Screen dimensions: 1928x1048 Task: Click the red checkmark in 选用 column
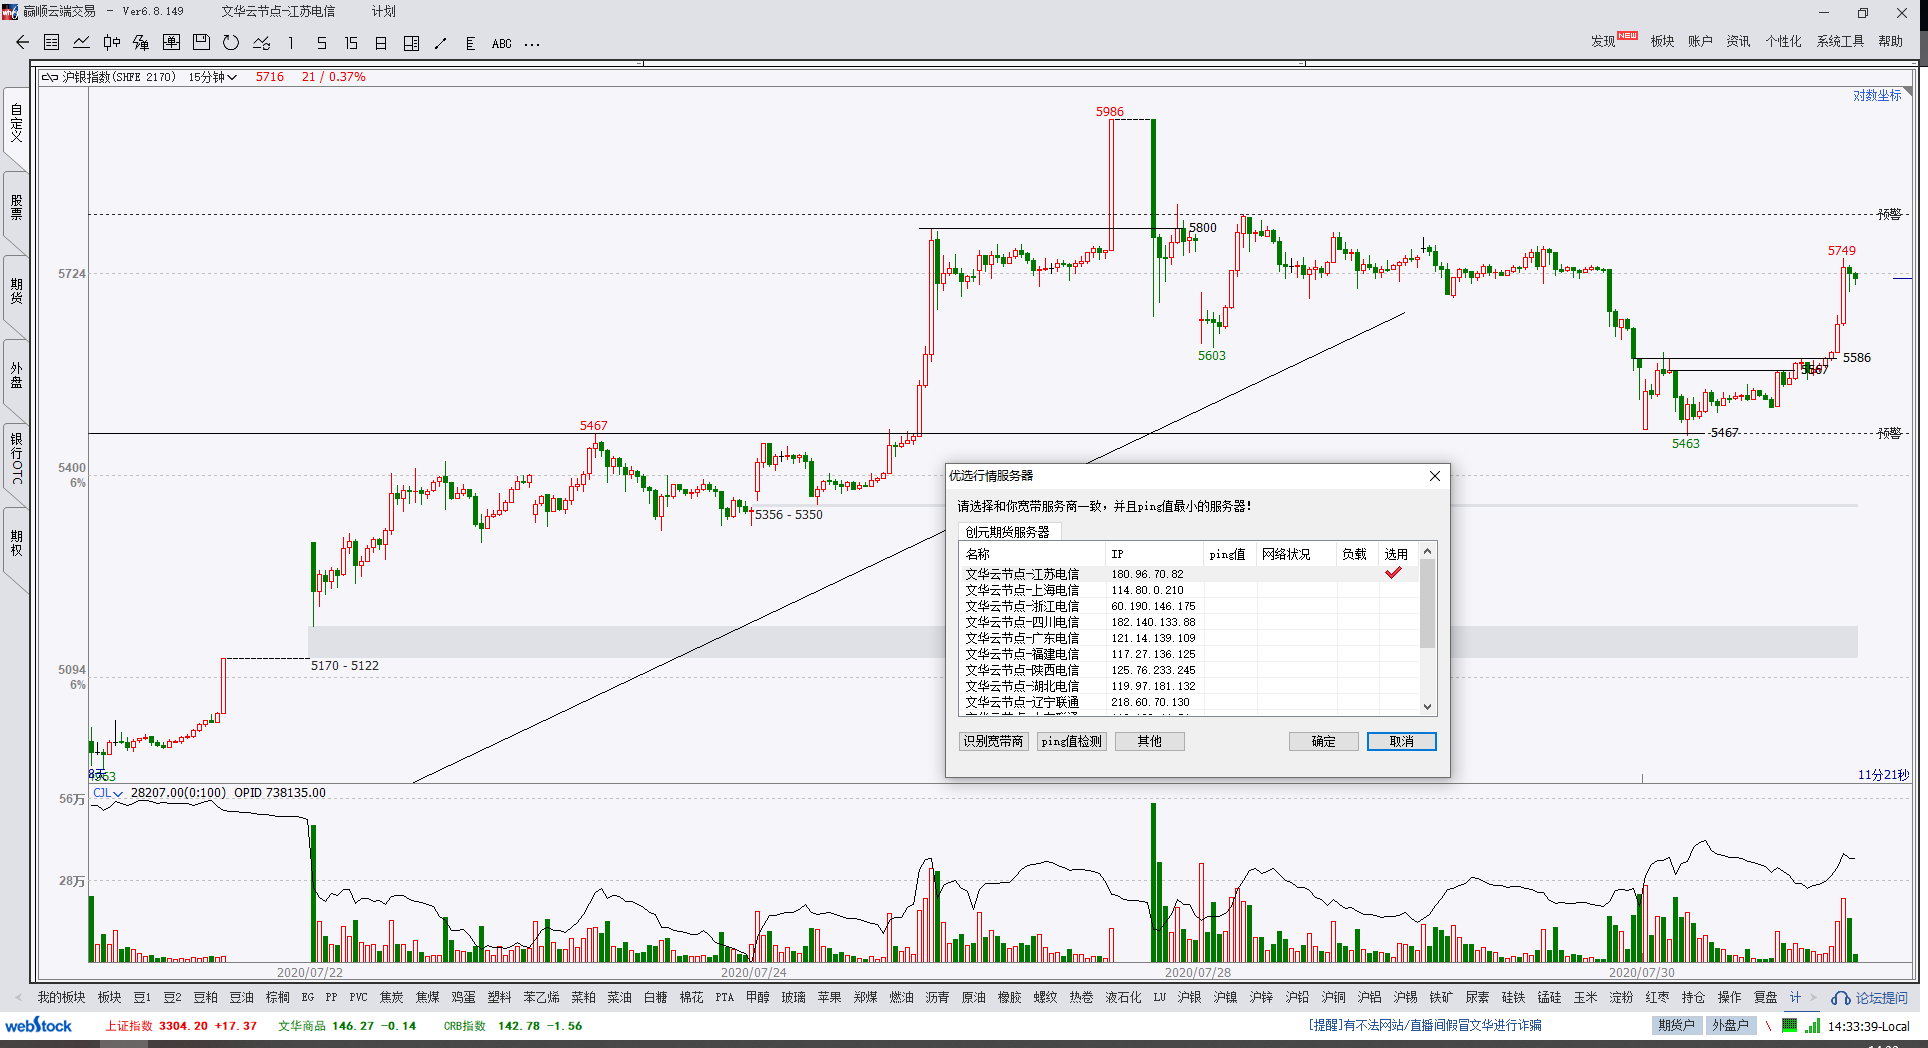pyautogui.click(x=1393, y=573)
